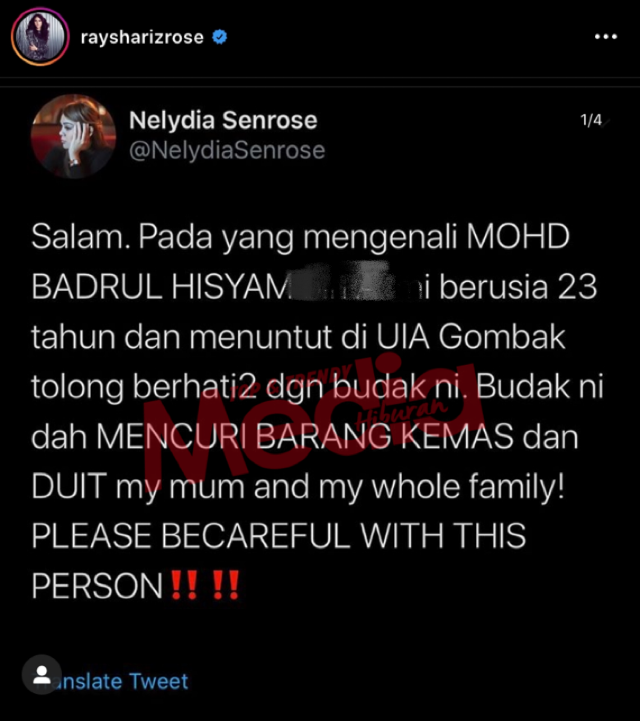Click the first red double exclamation emoji

[184, 584]
